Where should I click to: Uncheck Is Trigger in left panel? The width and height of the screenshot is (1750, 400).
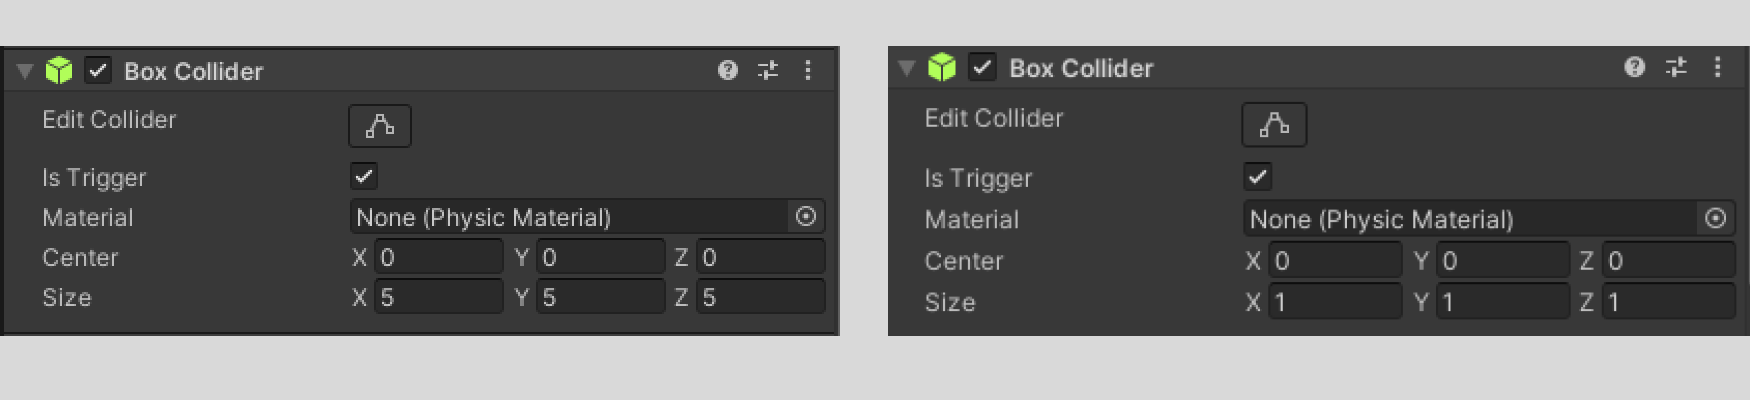tap(364, 177)
